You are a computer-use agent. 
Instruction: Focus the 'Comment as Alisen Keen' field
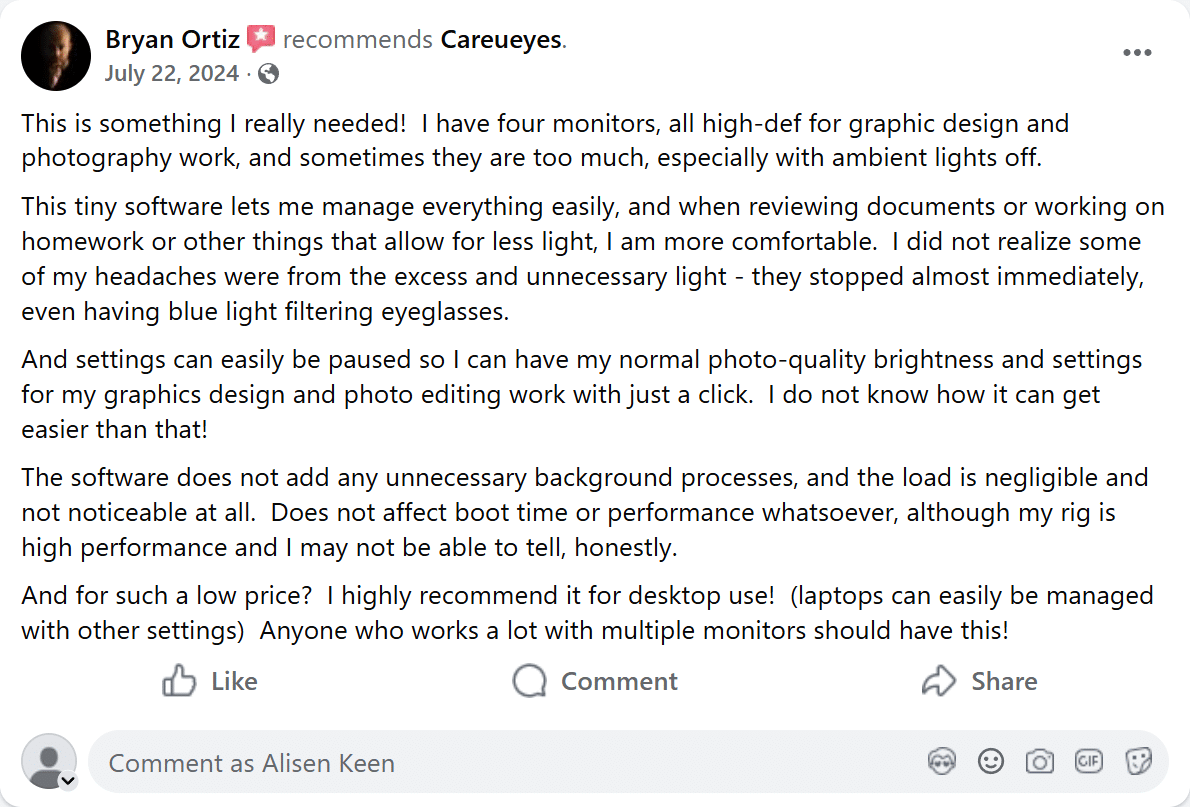coord(500,763)
